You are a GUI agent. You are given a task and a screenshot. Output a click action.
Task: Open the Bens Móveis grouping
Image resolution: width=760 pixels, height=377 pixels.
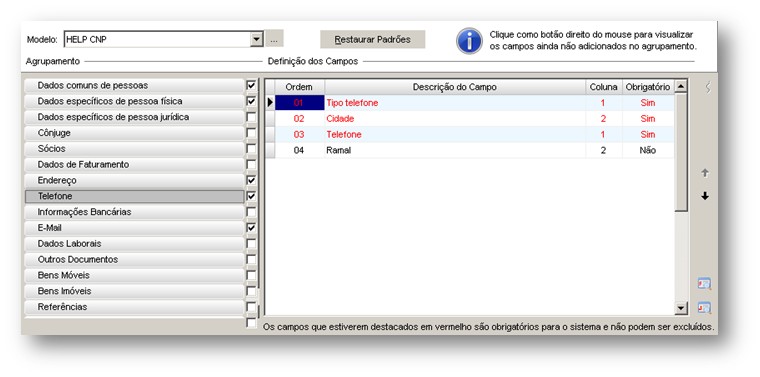tap(134, 275)
